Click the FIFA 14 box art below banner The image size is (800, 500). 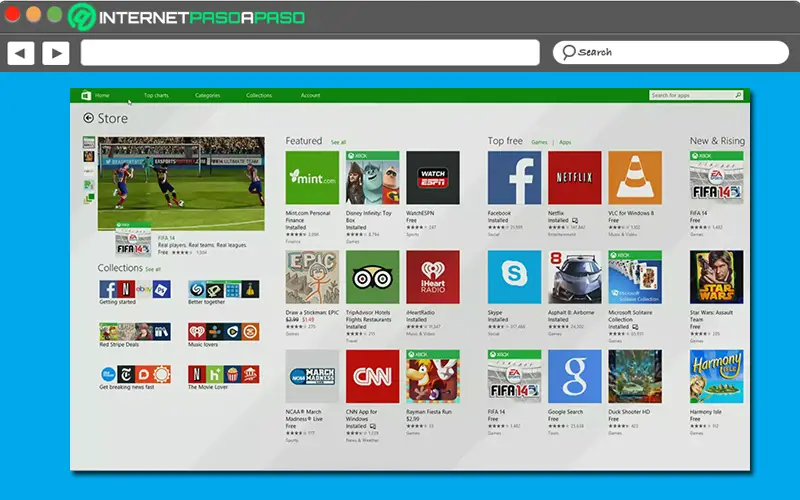pyautogui.click(x=133, y=239)
